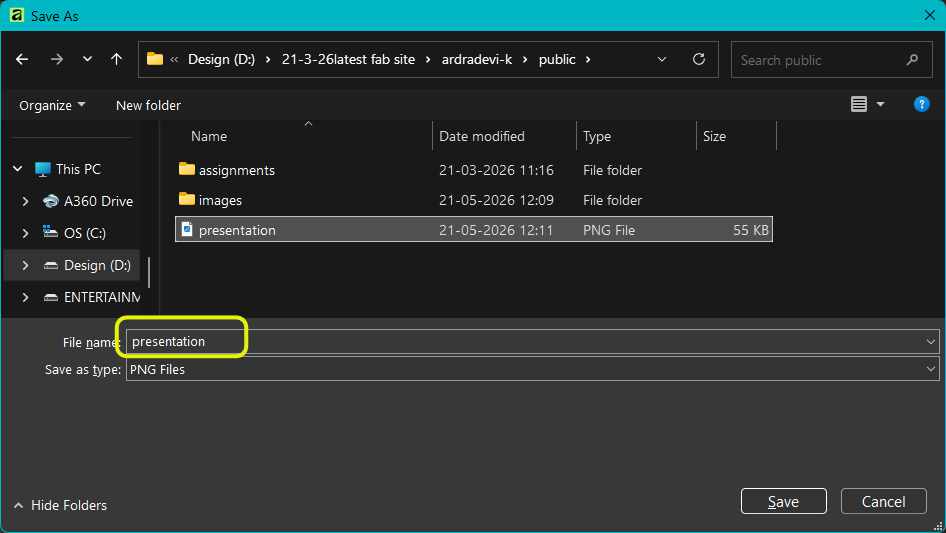Expand the OS (C:) node
Image resolution: width=946 pixels, height=533 pixels.
click(x=25, y=233)
